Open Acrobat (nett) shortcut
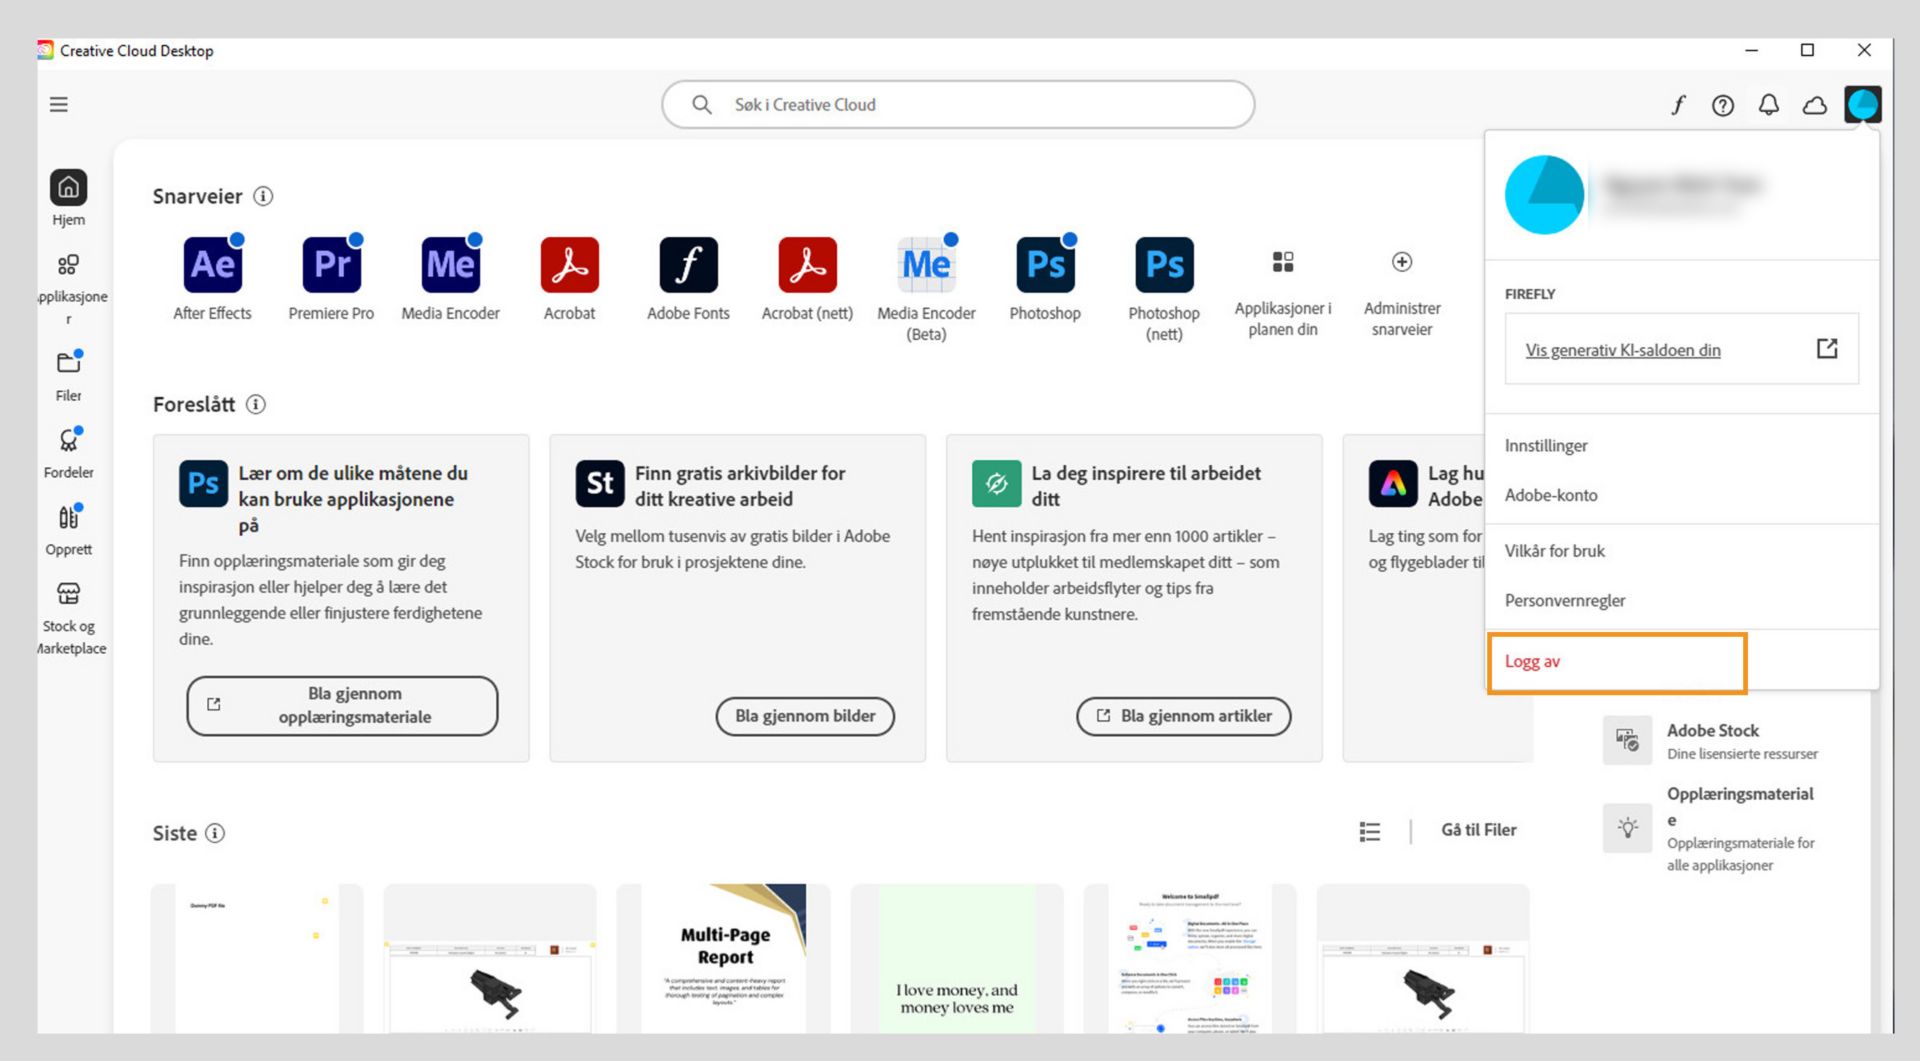 click(807, 266)
